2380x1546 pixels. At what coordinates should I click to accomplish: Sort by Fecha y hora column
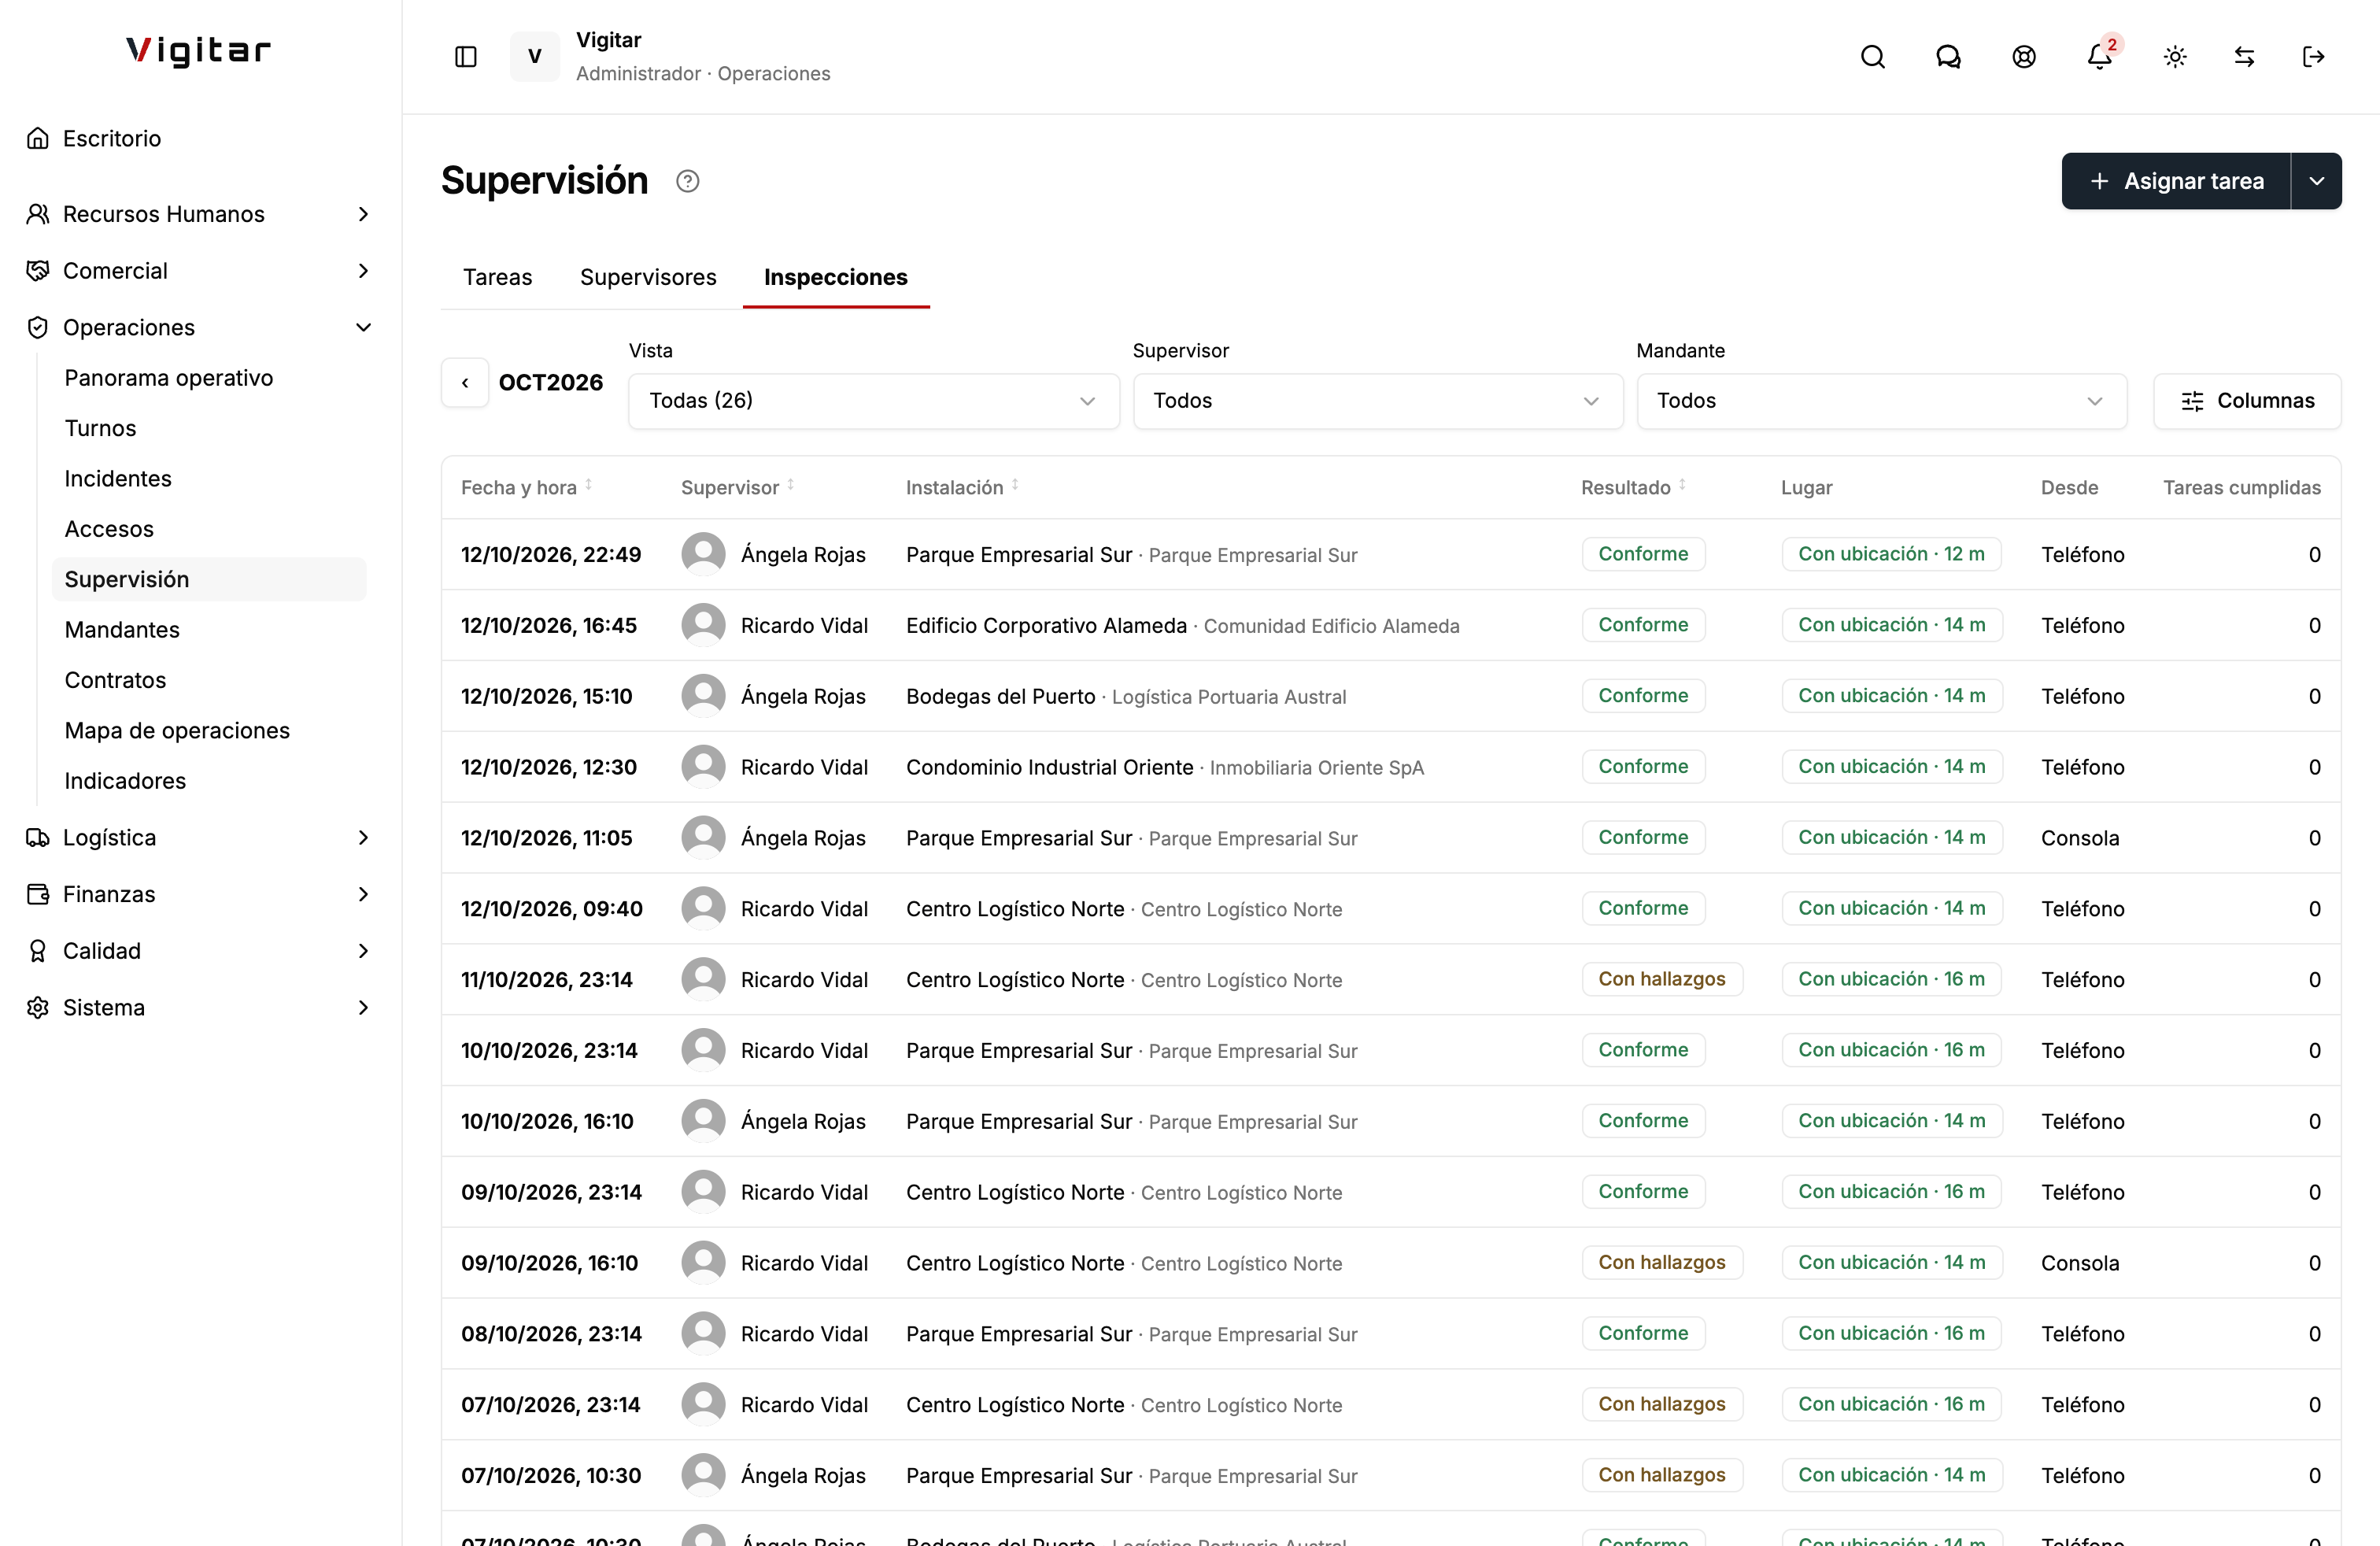click(526, 487)
